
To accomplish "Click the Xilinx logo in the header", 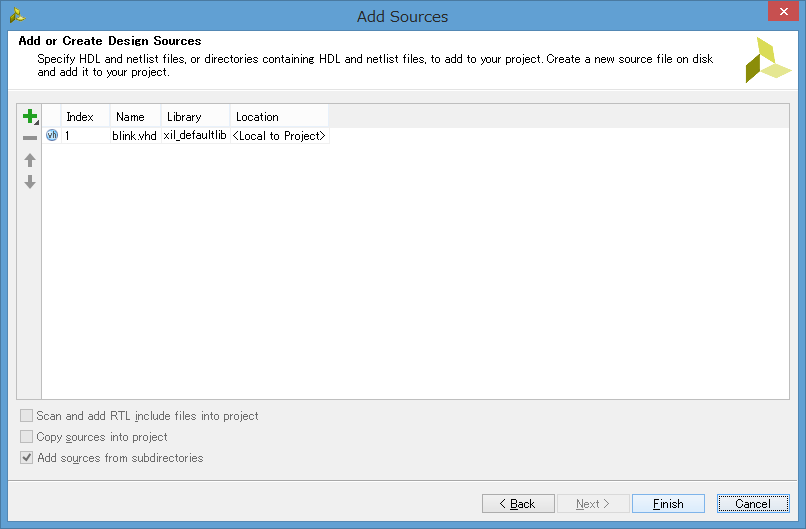I will [767, 60].
